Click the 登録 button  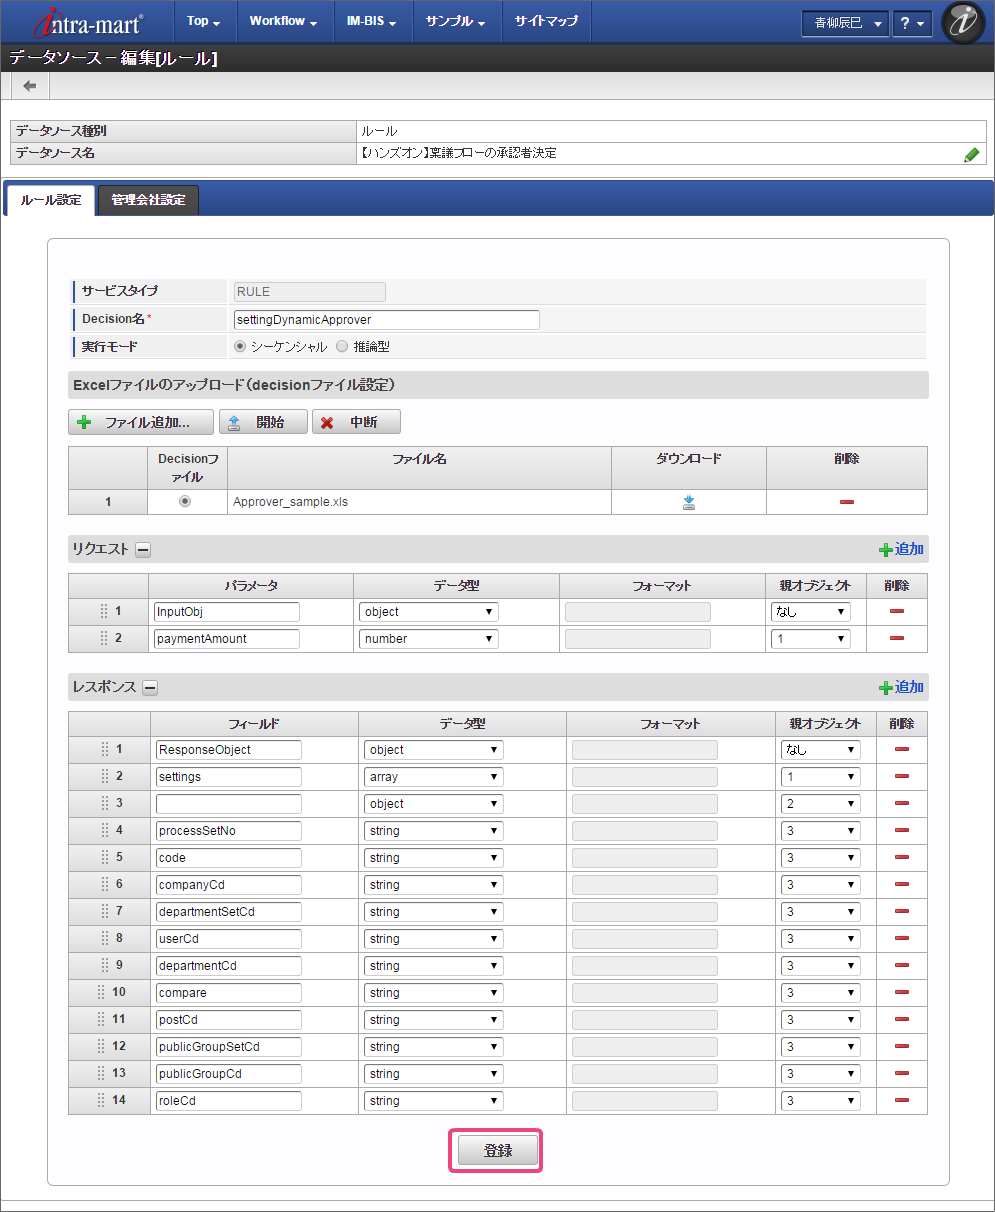(497, 1151)
